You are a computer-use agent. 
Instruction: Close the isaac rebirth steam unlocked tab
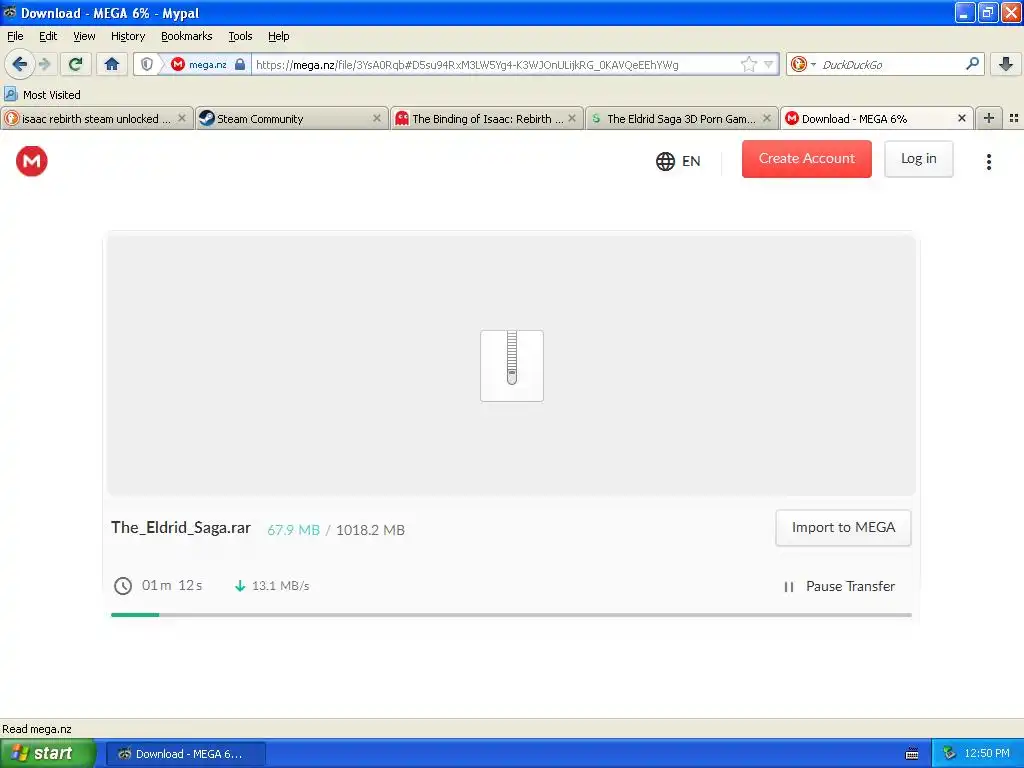[182, 118]
